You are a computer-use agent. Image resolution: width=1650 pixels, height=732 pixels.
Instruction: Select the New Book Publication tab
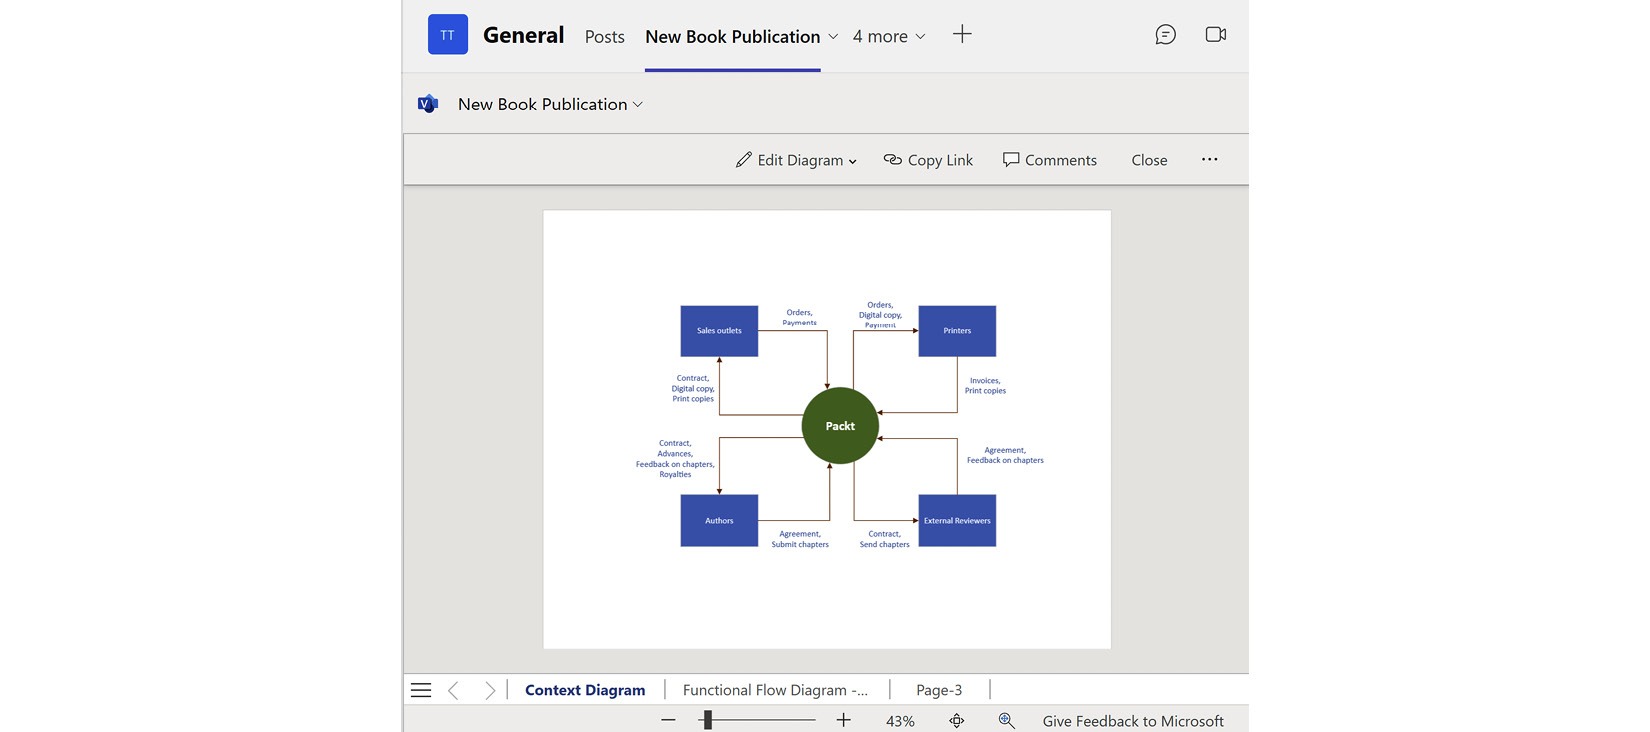(733, 37)
